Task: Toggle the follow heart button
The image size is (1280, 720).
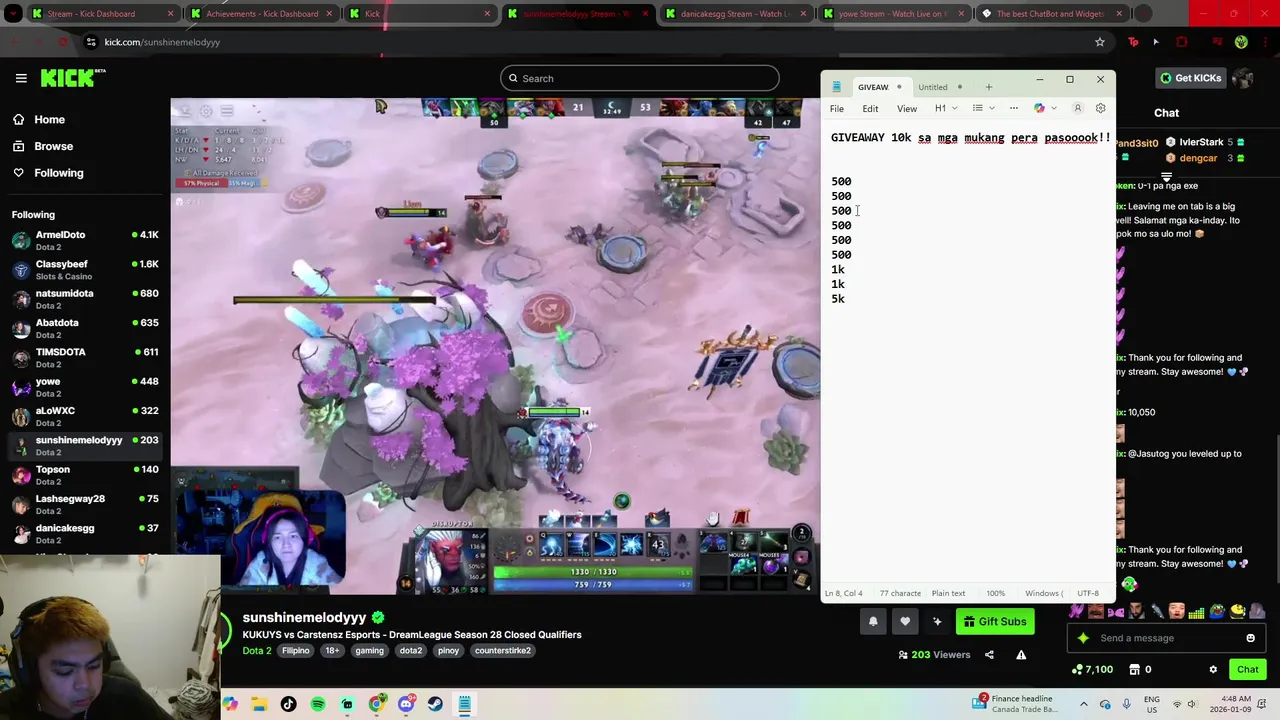Action: tap(905, 621)
